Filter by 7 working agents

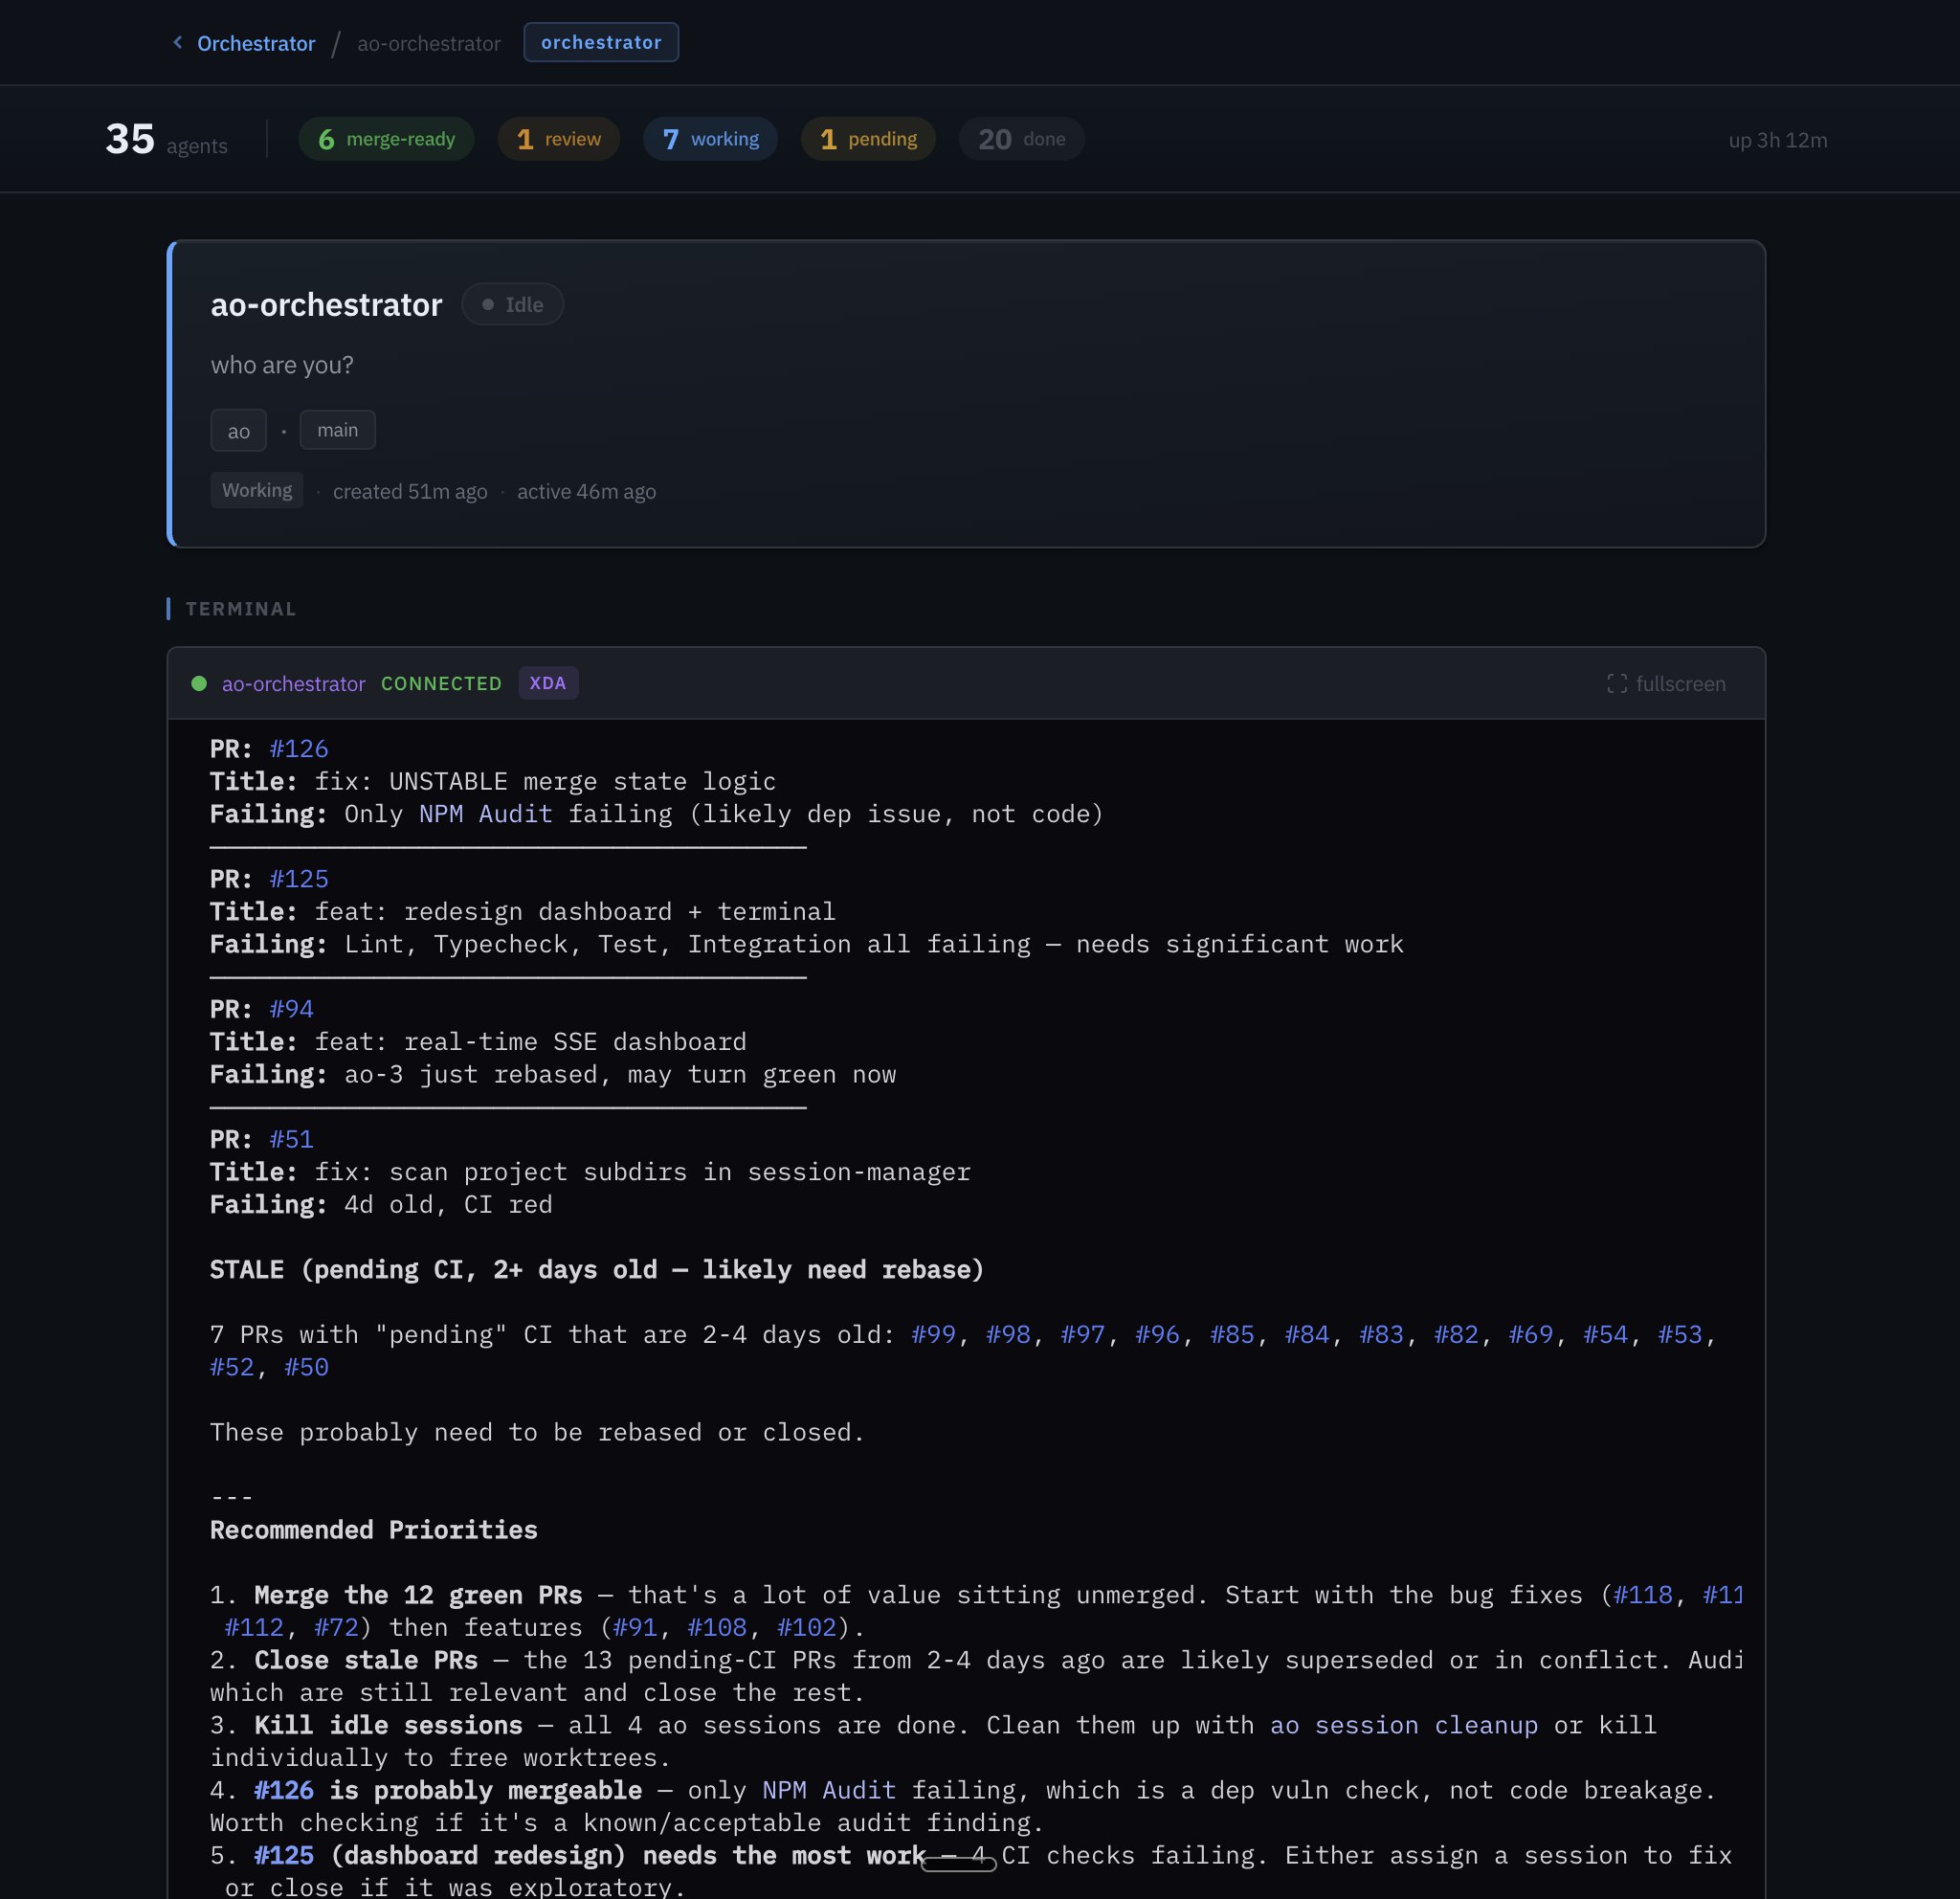click(x=710, y=139)
